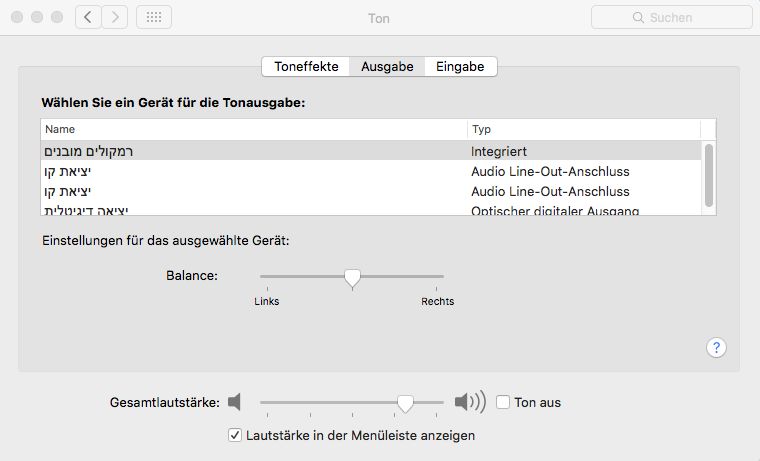
Task: Select the Optischer digitaler Ausgang device
Action: [x=370, y=210]
